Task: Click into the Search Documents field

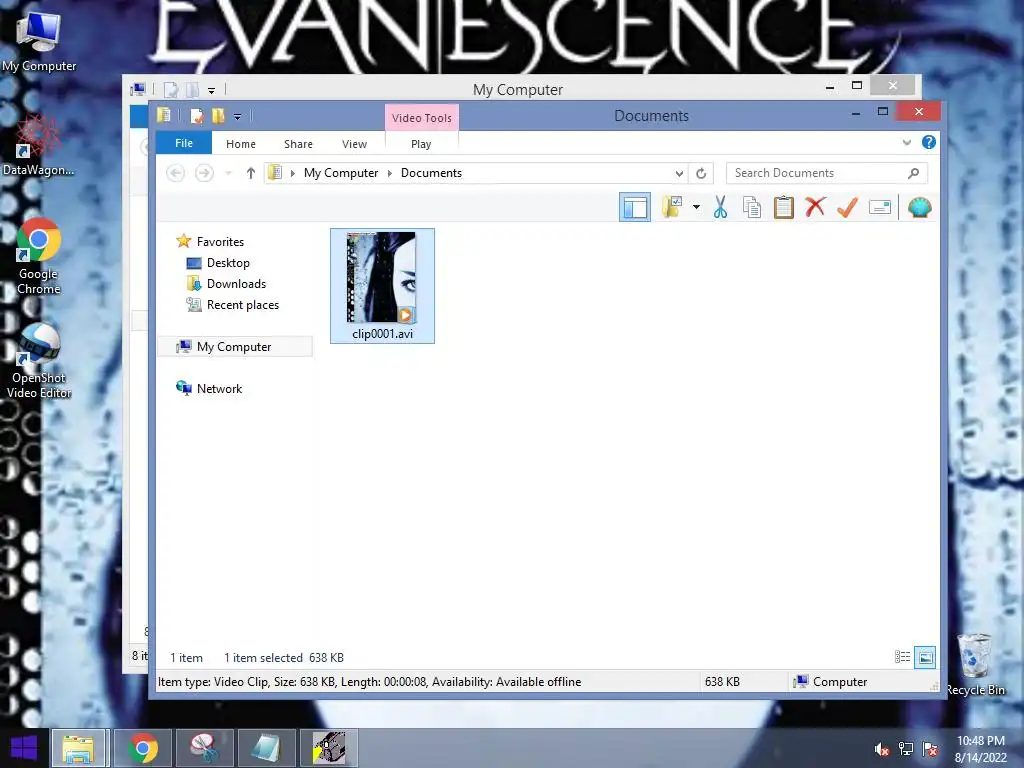Action: 816,173
